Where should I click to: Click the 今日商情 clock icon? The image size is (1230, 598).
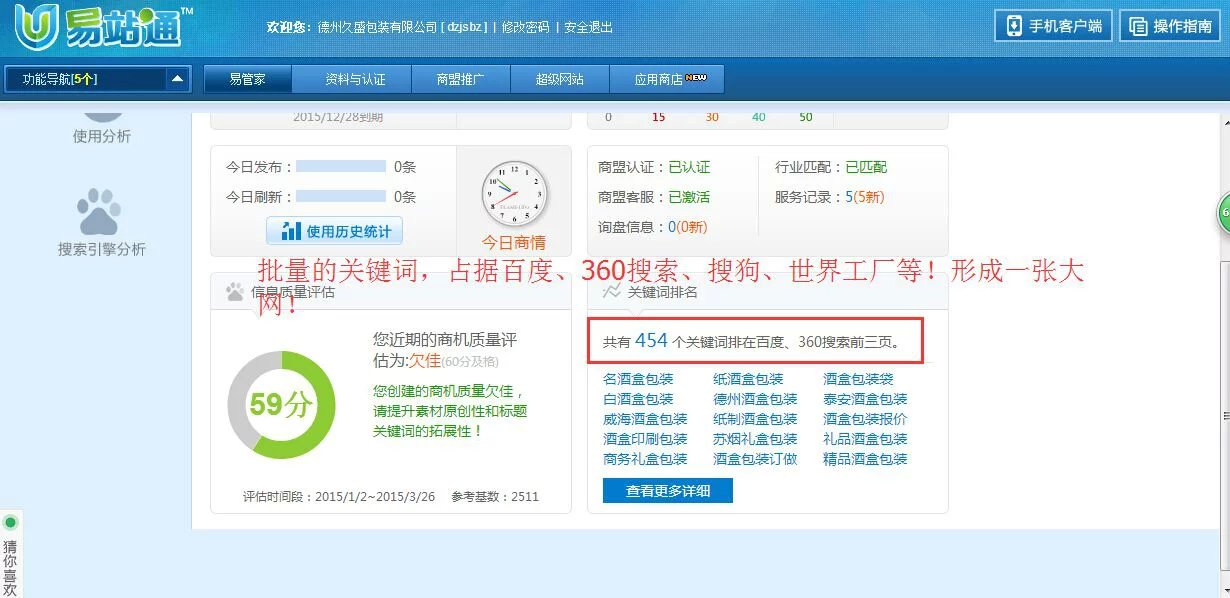pos(514,194)
